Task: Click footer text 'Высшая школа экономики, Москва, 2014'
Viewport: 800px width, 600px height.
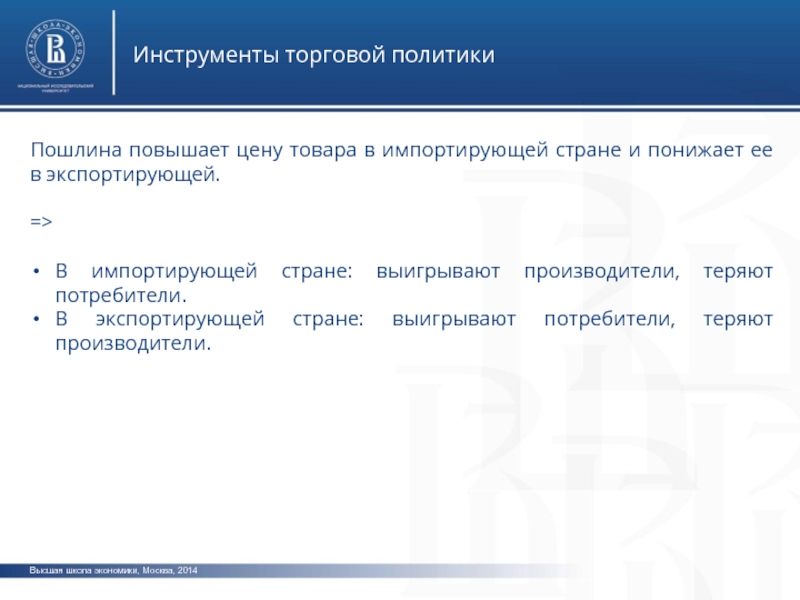Action: pyautogui.click(x=113, y=570)
